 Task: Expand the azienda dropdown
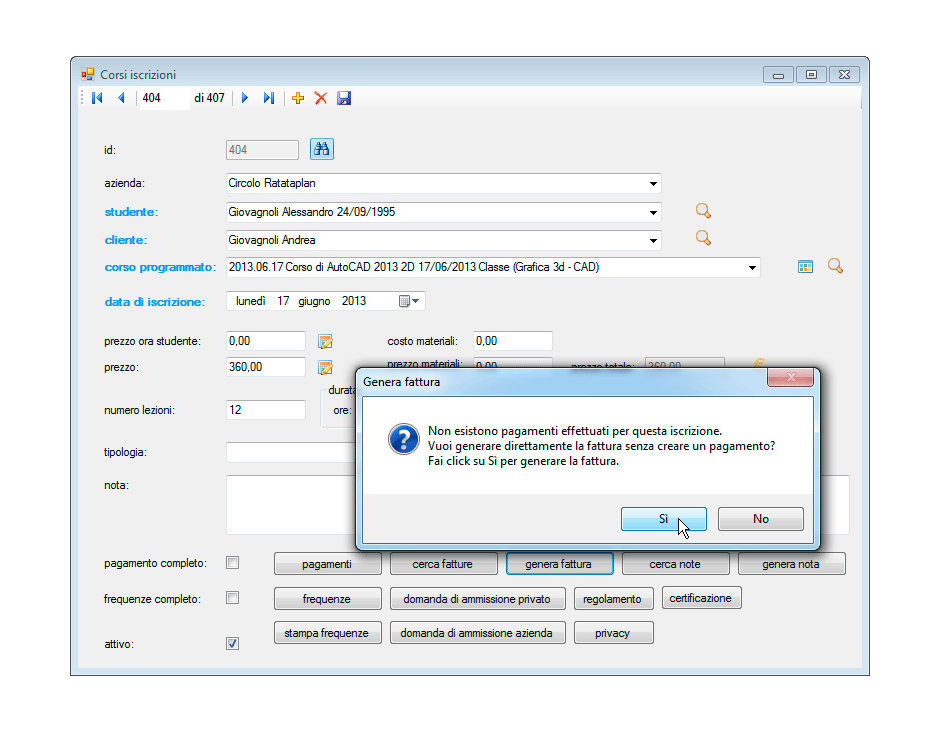pyautogui.click(x=653, y=183)
